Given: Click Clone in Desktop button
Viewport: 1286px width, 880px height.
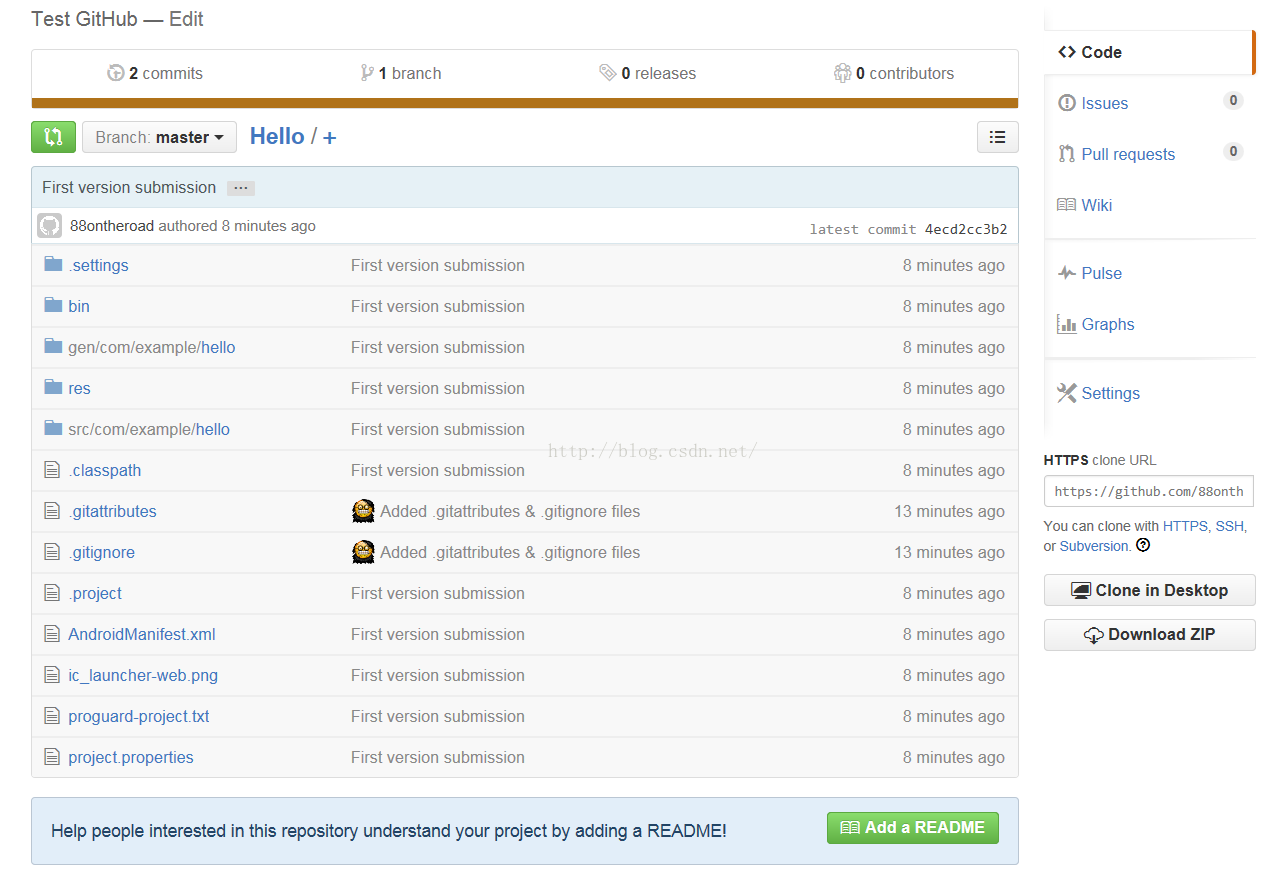Looking at the screenshot, I should tap(1149, 590).
